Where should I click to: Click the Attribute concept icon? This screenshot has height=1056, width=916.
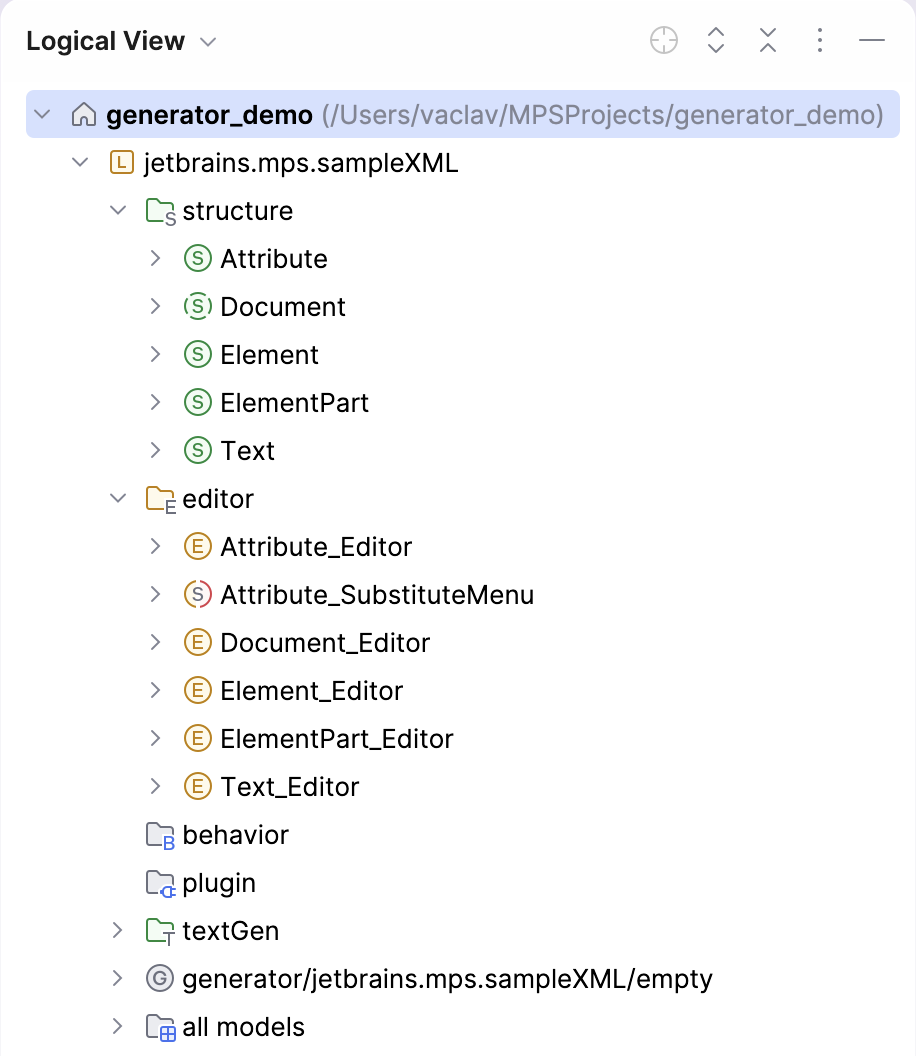point(198,259)
